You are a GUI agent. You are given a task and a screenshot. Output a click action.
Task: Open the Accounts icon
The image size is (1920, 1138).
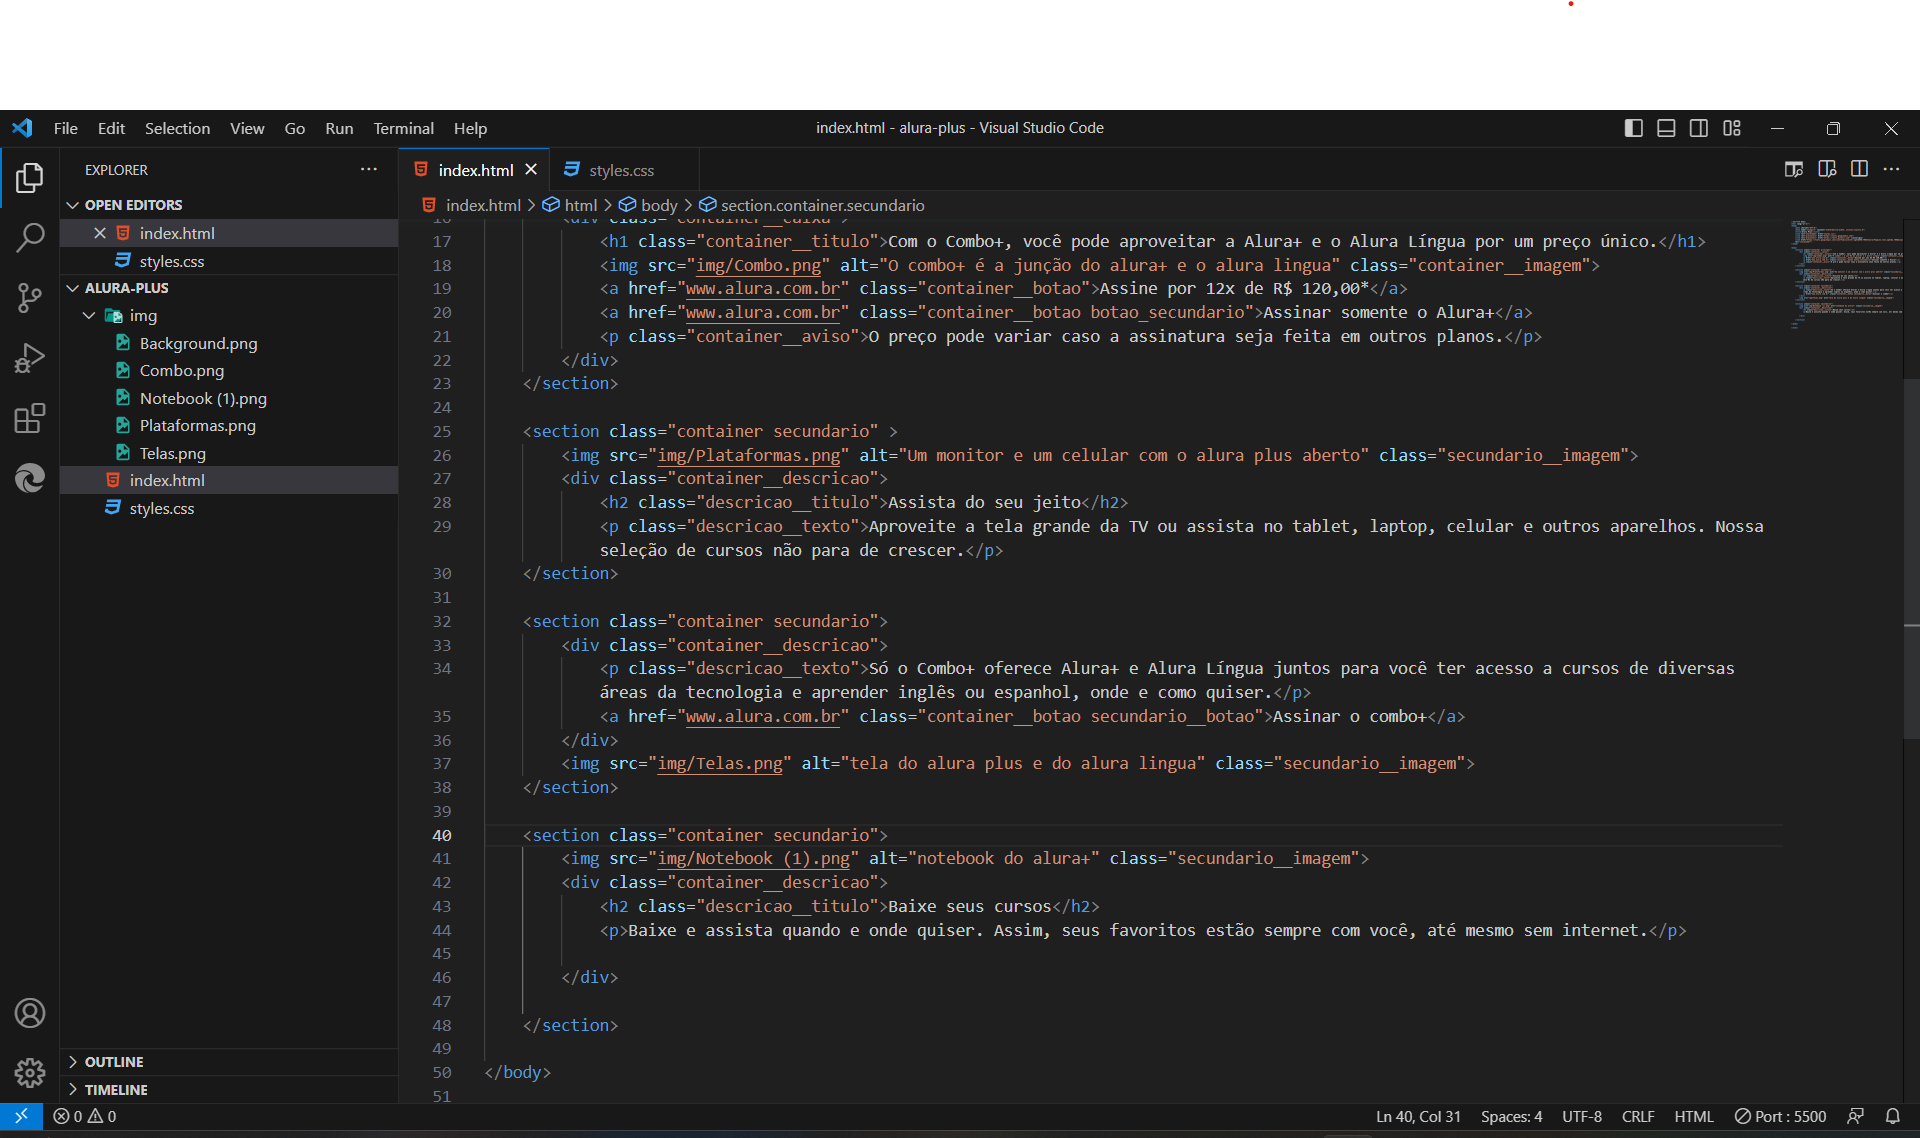30,1013
